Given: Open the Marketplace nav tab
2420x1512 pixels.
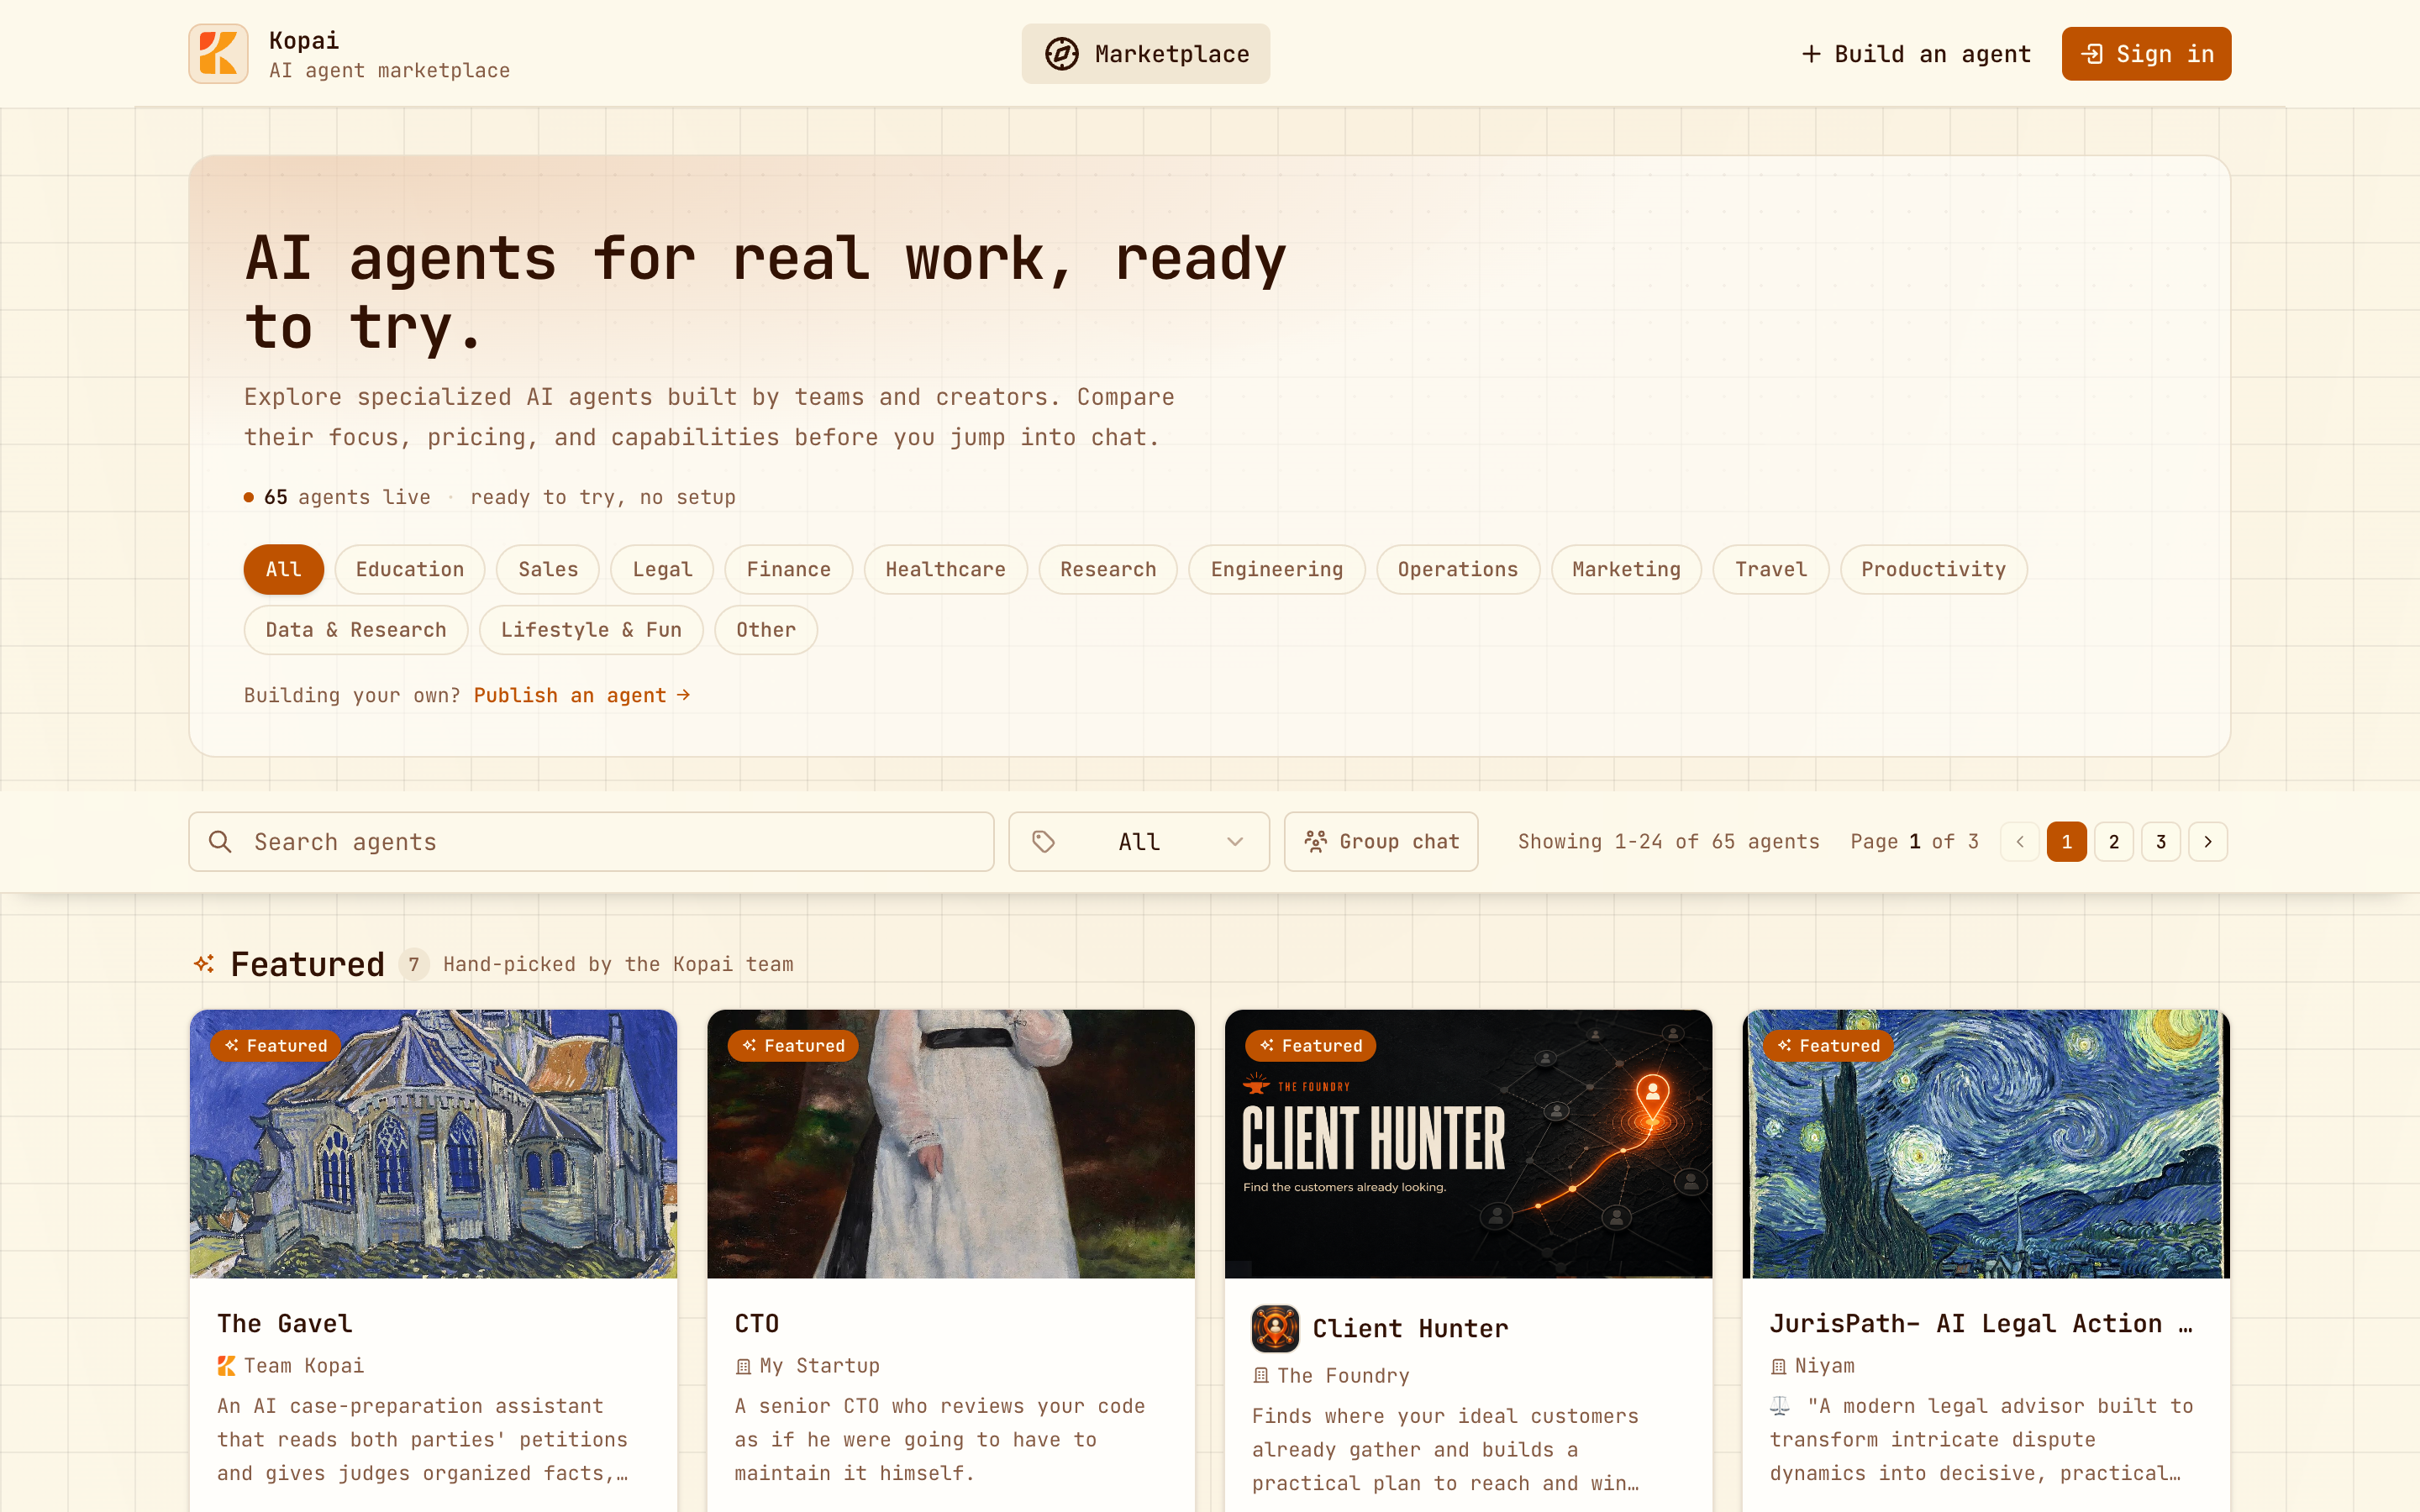Looking at the screenshot, I should pyautogui.click(x=1146, y=54).
